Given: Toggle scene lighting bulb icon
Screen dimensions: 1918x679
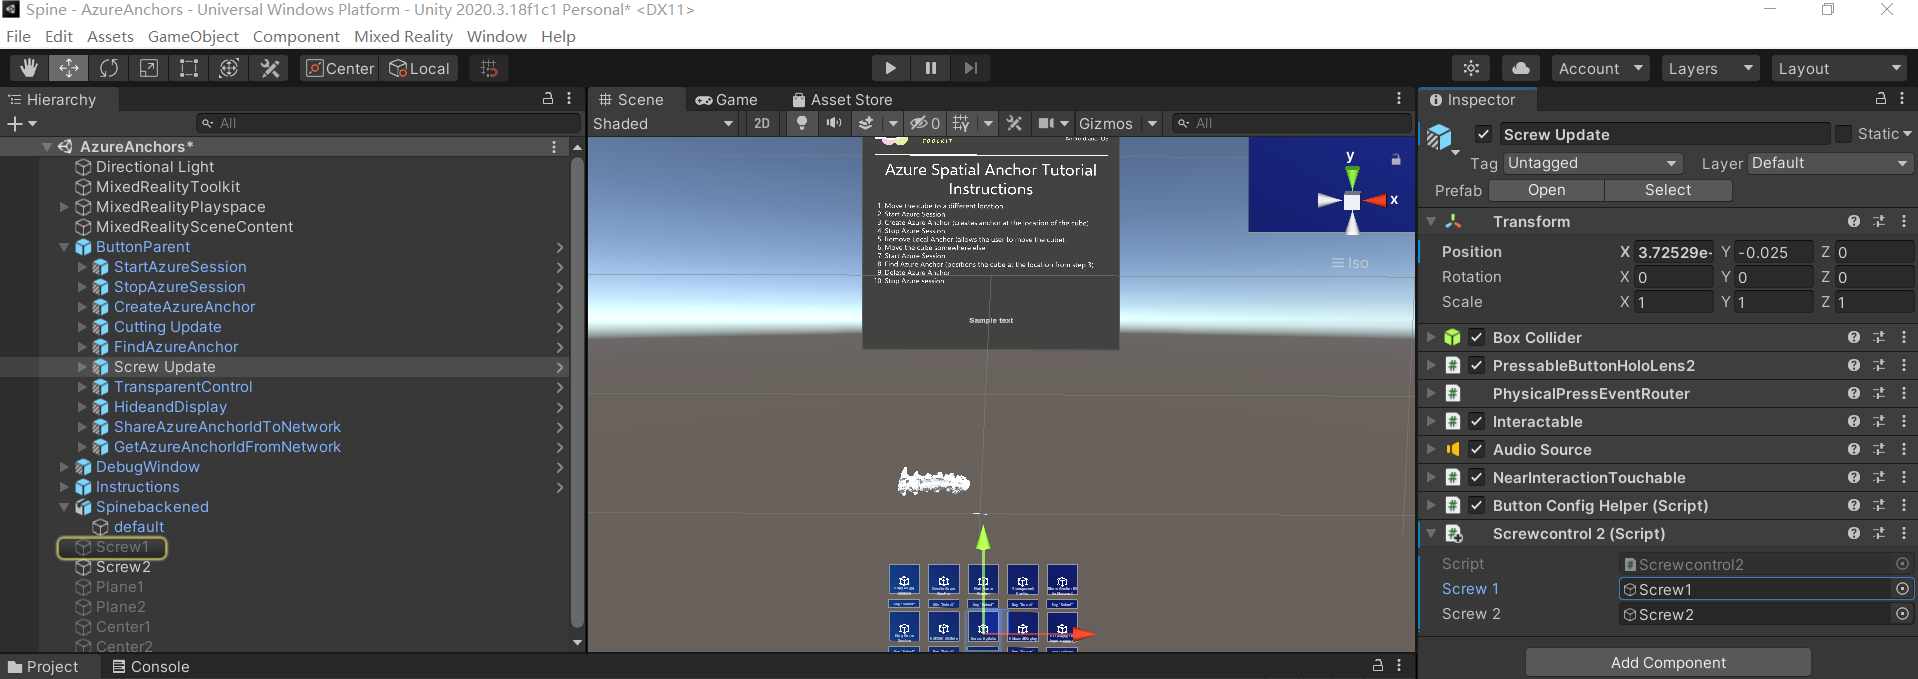Looking at the screenshot, I should 801,123.
